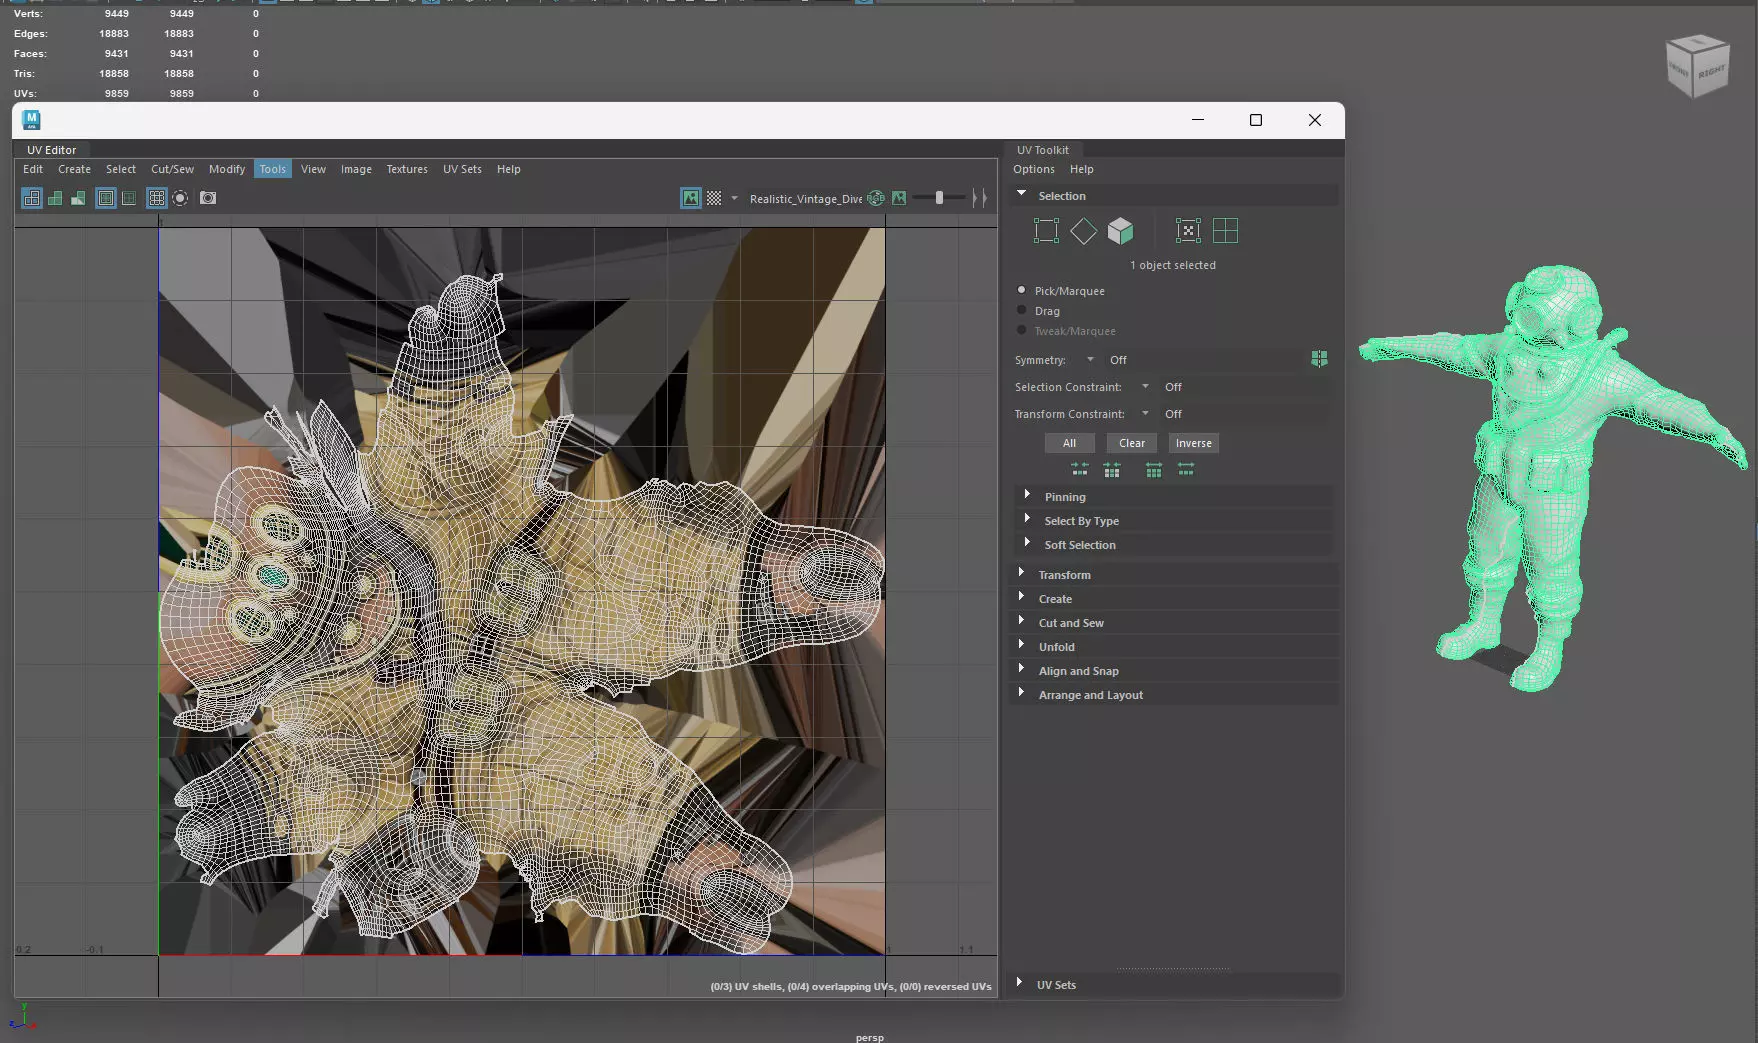The height and width of the screenshot is (1043, 1758).
Task: Take a UV snapshot with camera icon
Action: pos(208,198)
